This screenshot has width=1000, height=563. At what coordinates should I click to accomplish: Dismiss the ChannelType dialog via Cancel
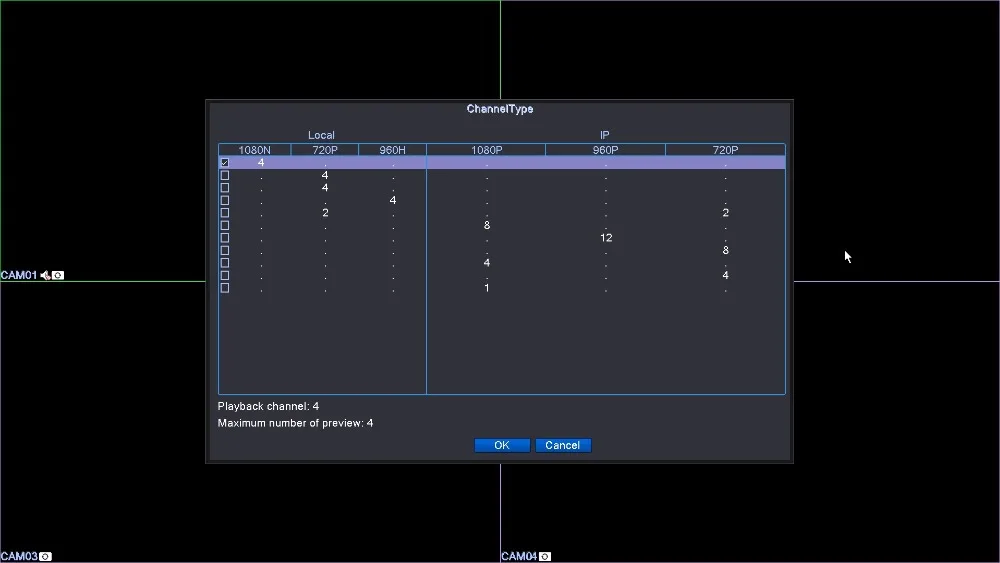pos(562,445)
